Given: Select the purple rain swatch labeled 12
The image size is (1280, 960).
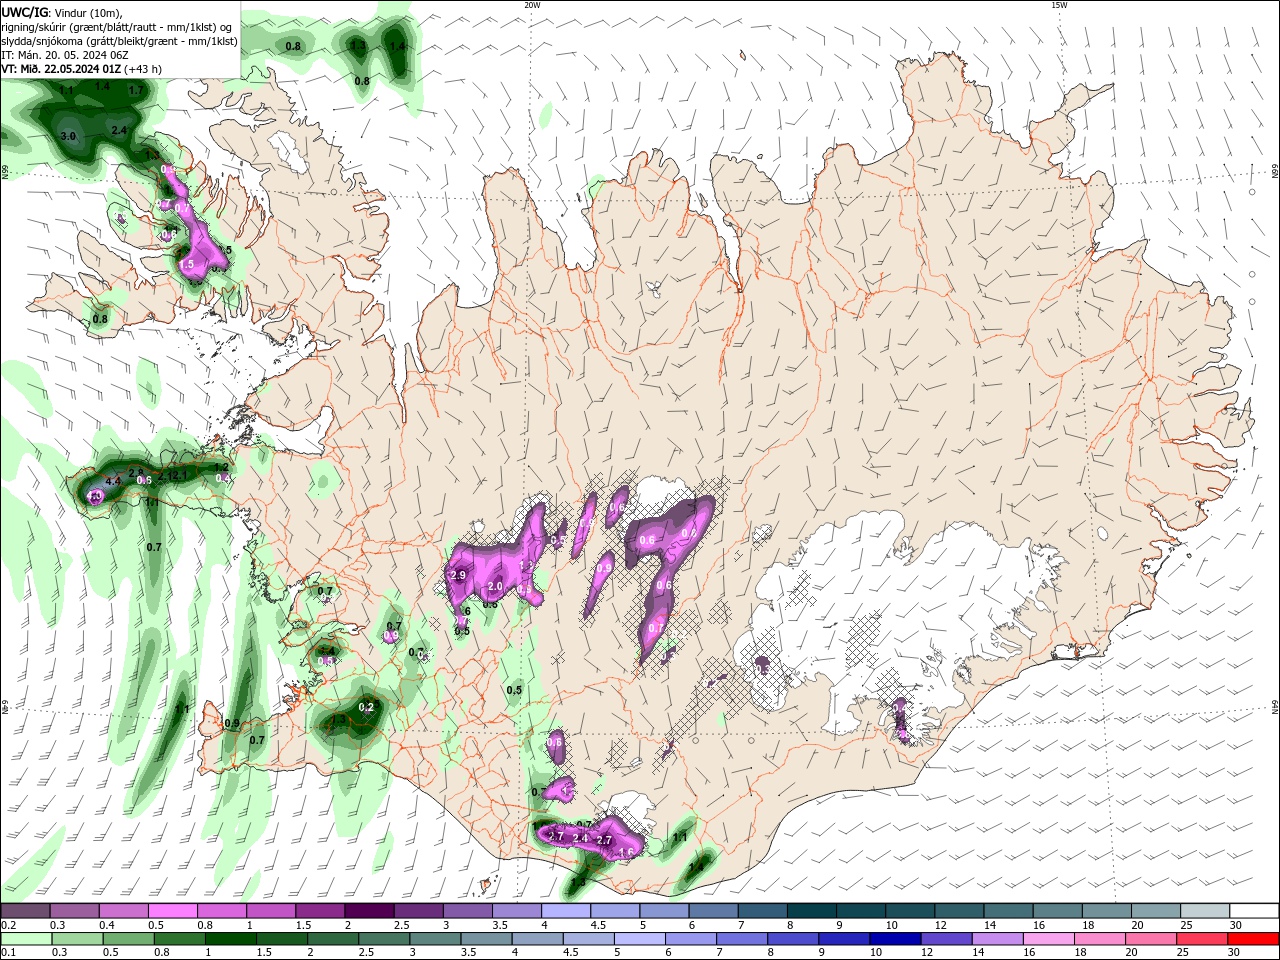Looking at the screenshot, I should point(949,939).
